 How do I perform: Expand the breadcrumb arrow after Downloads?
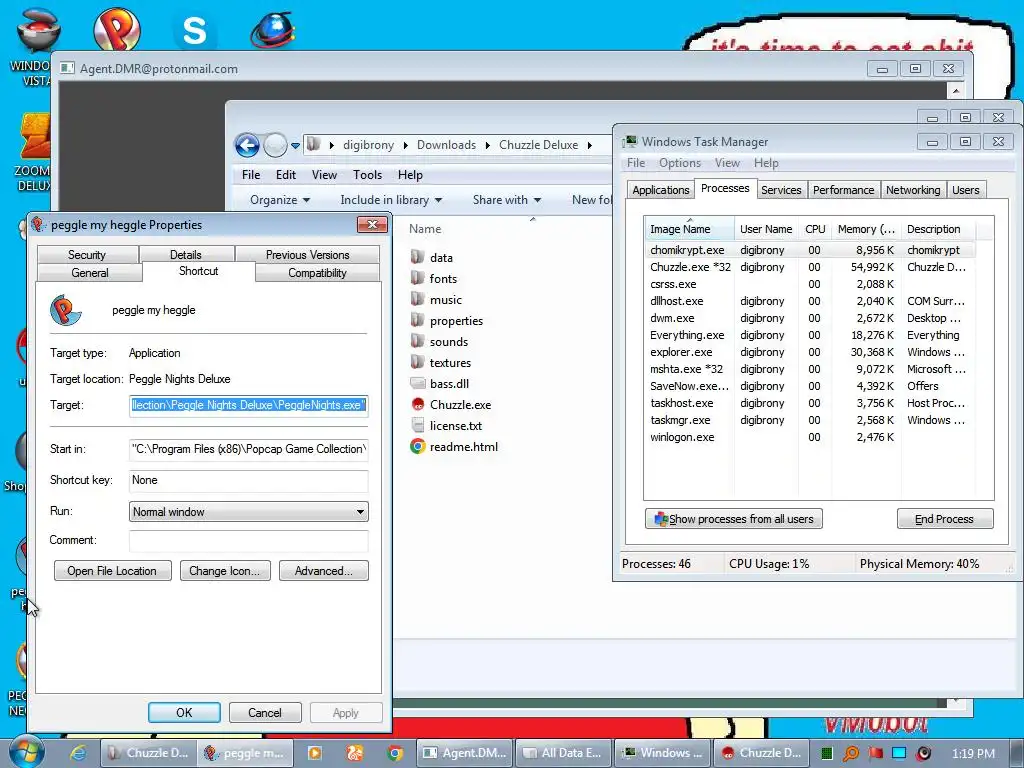click(x=487, y=145)
